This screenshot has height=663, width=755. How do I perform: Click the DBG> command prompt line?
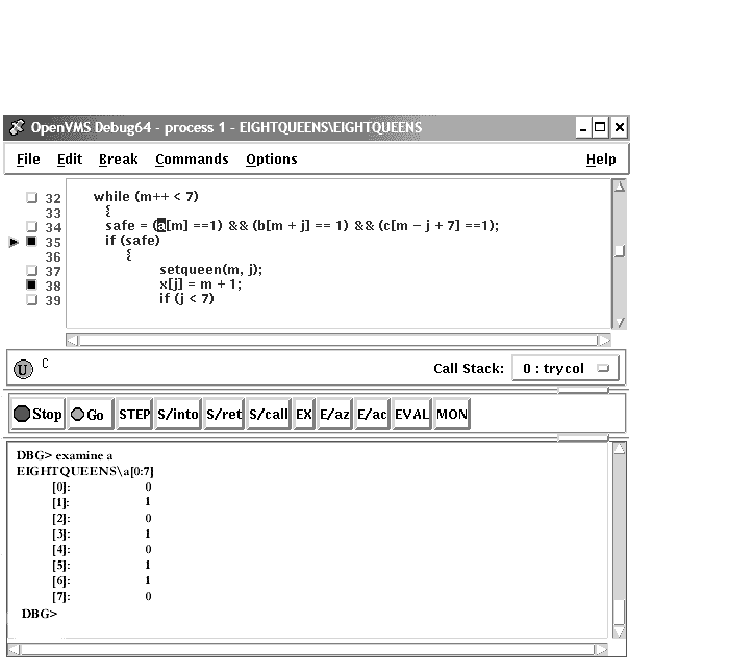click(300, 612)
